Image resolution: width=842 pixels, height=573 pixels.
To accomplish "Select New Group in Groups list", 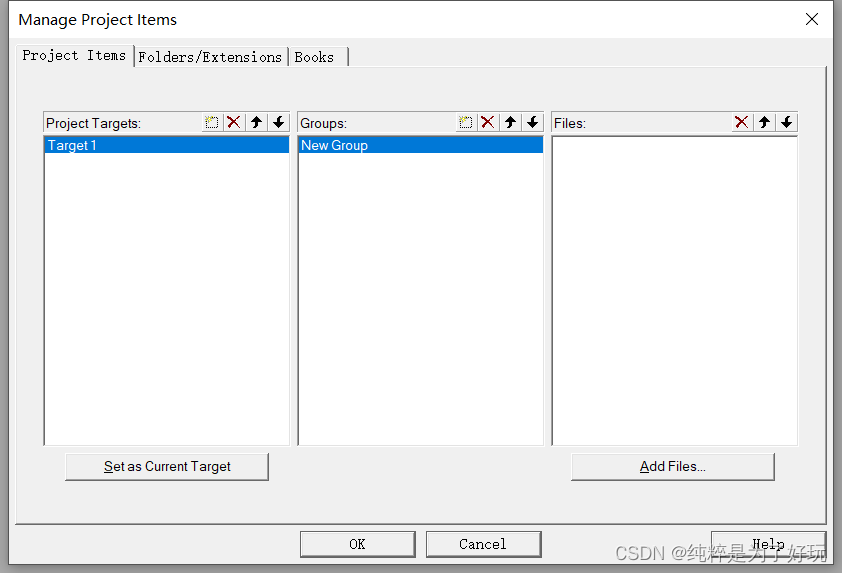I will tap(420, 145).
